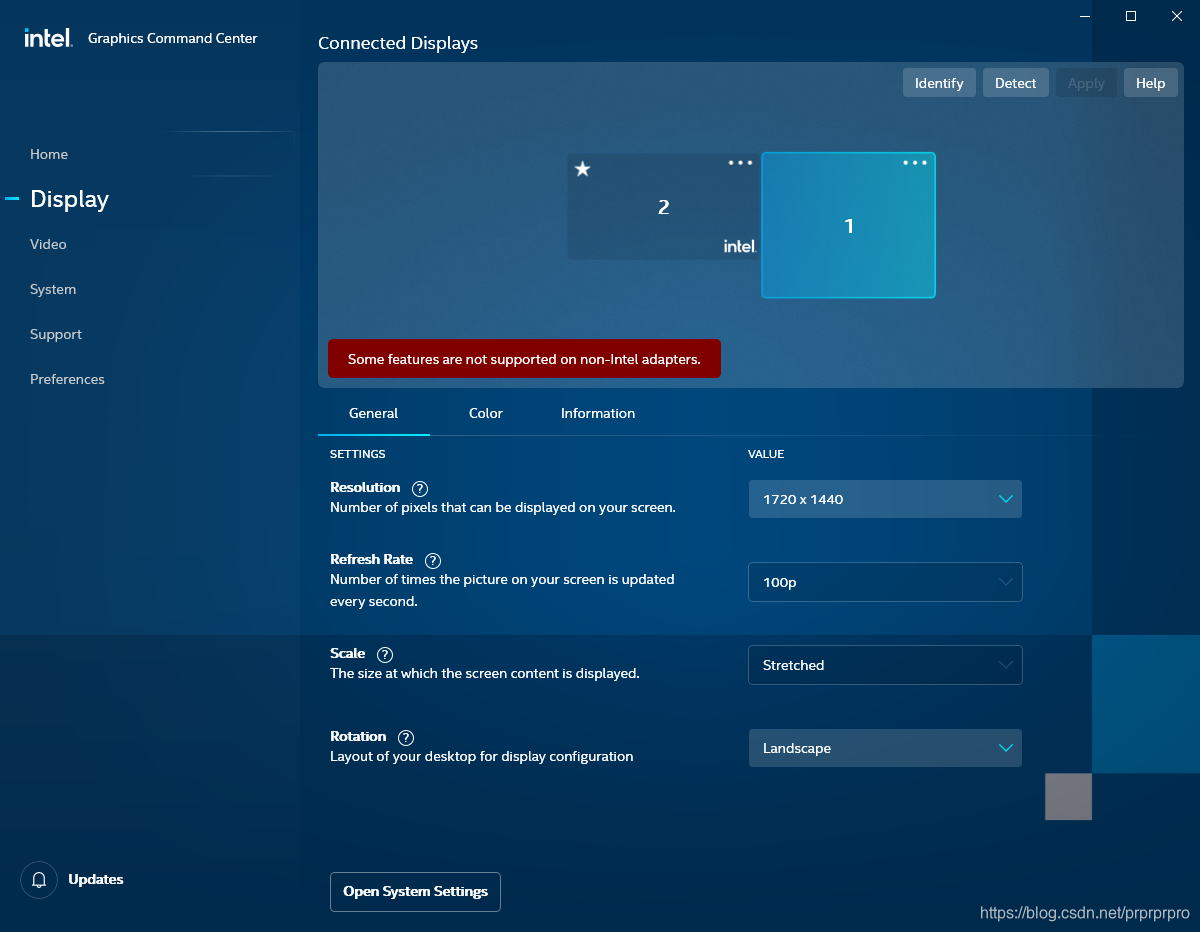Go to the Home section
Screen dimensions: 1200x932
(49, 154)
